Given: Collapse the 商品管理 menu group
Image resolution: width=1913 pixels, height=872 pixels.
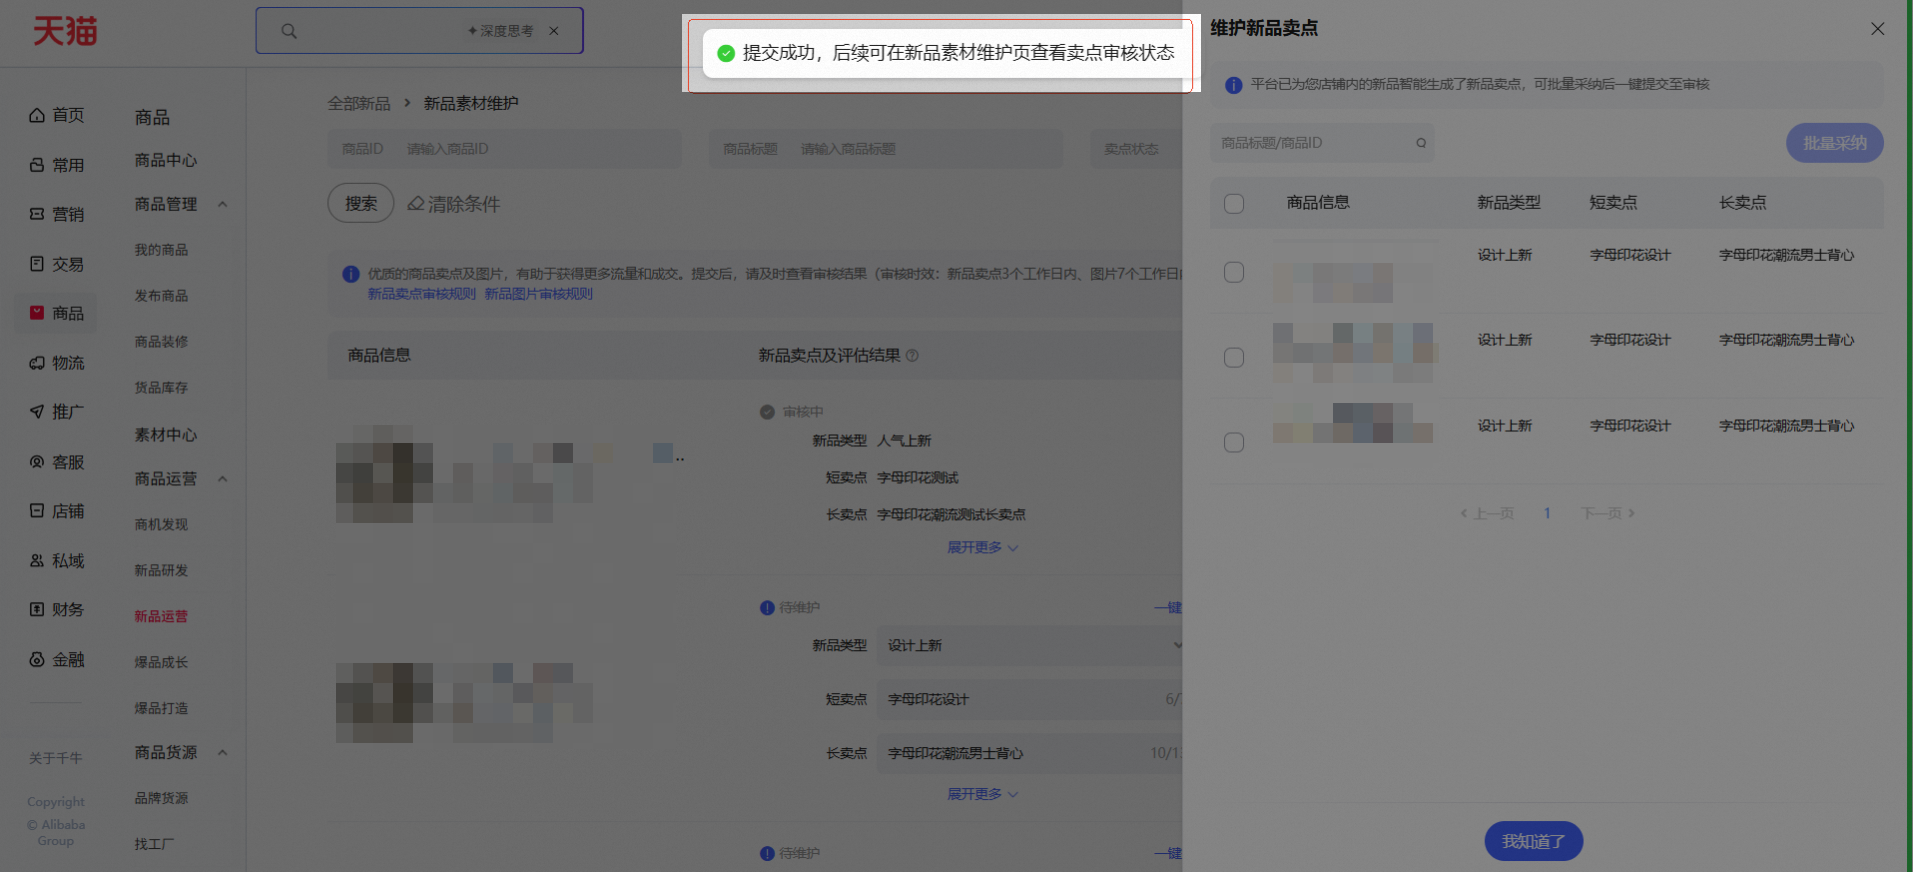Looking at the screenshot, I should click(222, 204).
